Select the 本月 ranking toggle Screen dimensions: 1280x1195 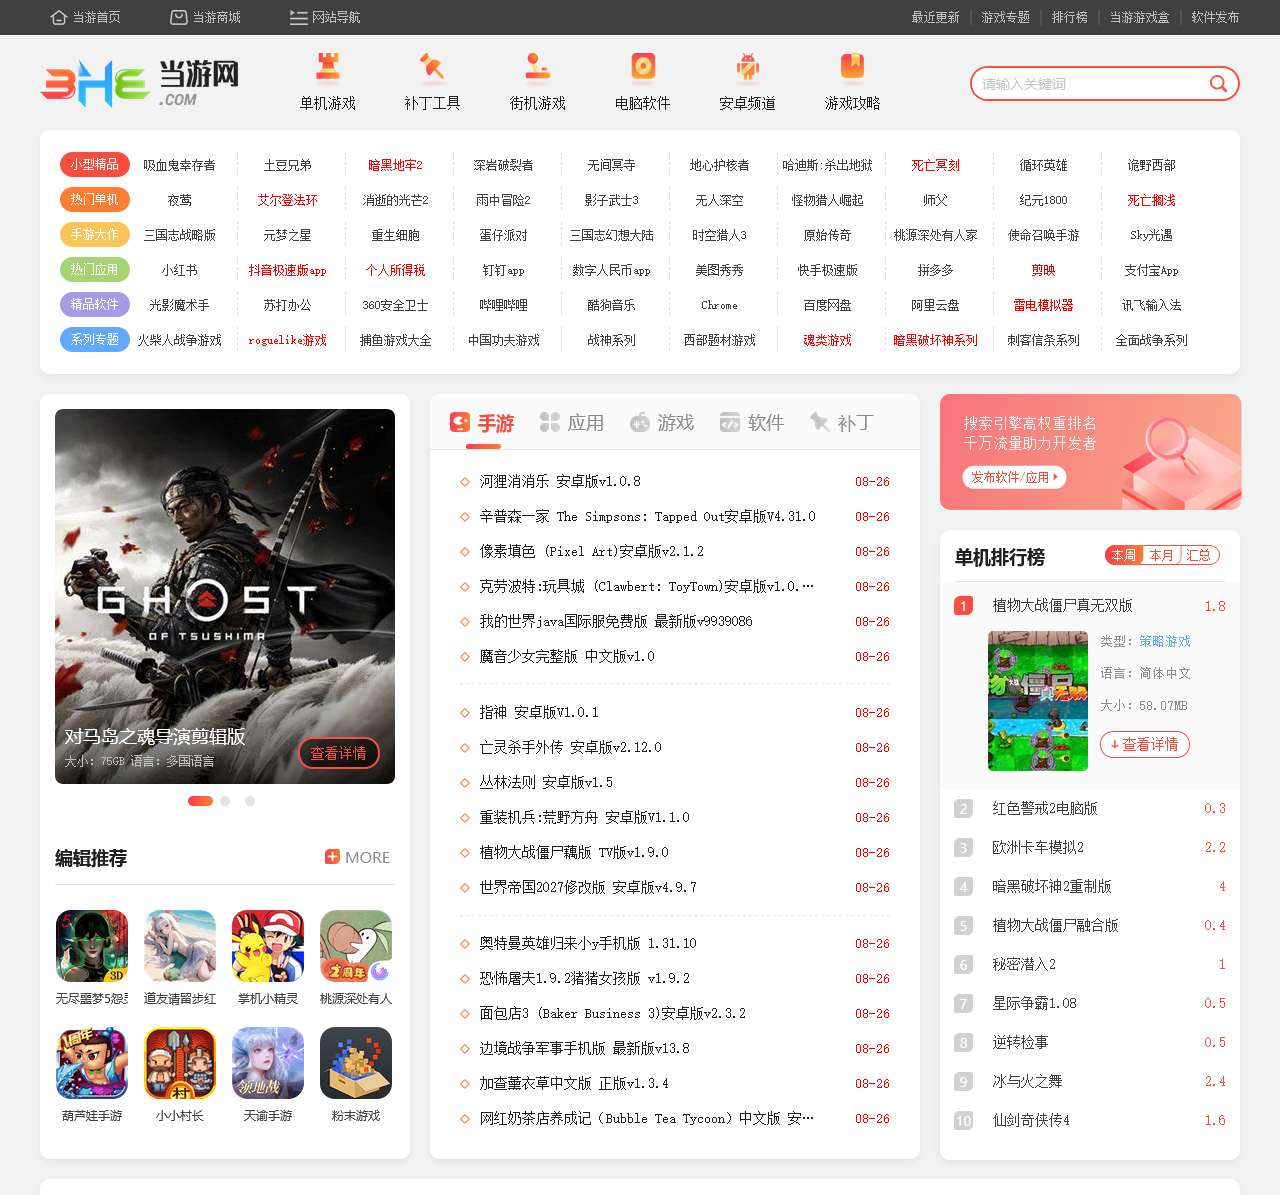(x=1161, y=555)
